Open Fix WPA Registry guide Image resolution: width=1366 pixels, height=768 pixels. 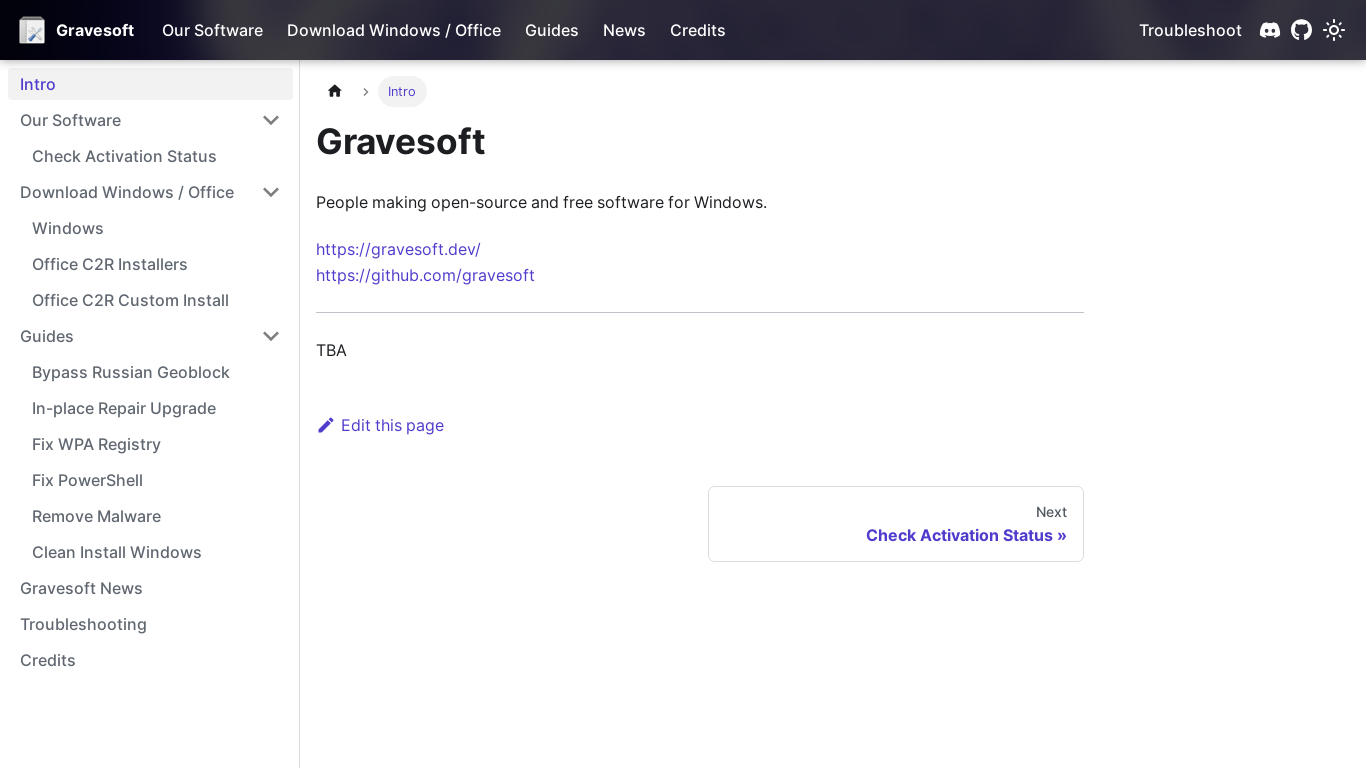click(x=96, y=444)
